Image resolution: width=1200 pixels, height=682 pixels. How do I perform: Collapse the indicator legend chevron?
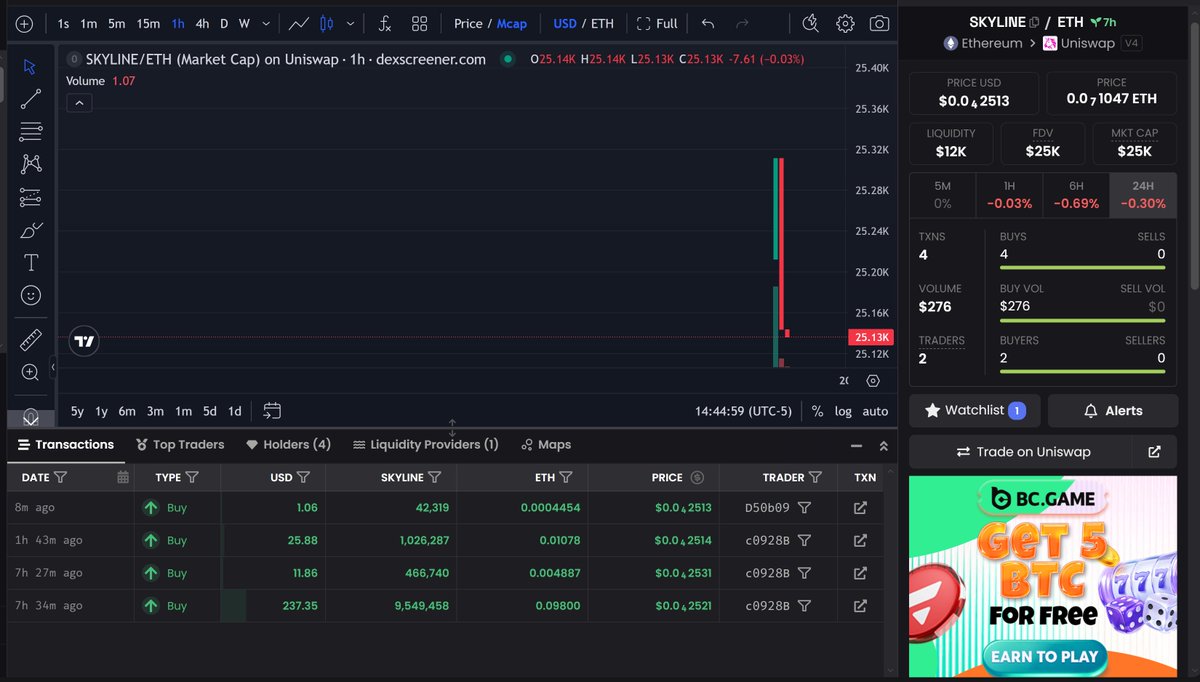click(79, 102)
